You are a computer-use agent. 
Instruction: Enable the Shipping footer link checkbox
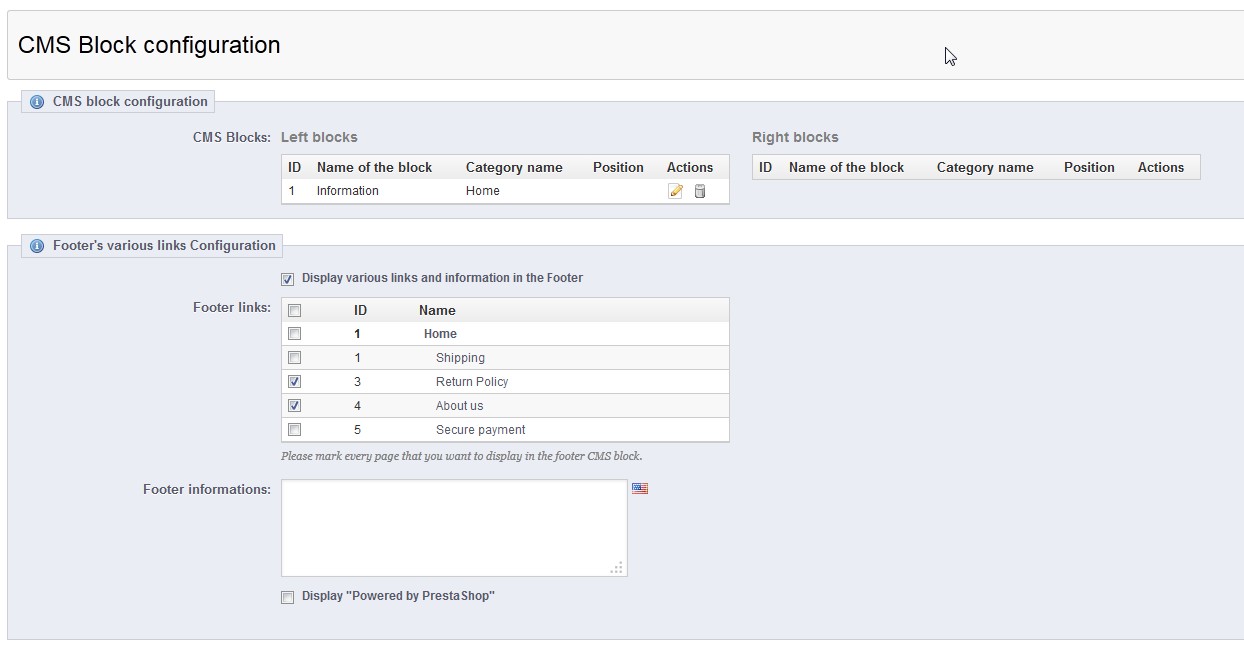[294, 358]
